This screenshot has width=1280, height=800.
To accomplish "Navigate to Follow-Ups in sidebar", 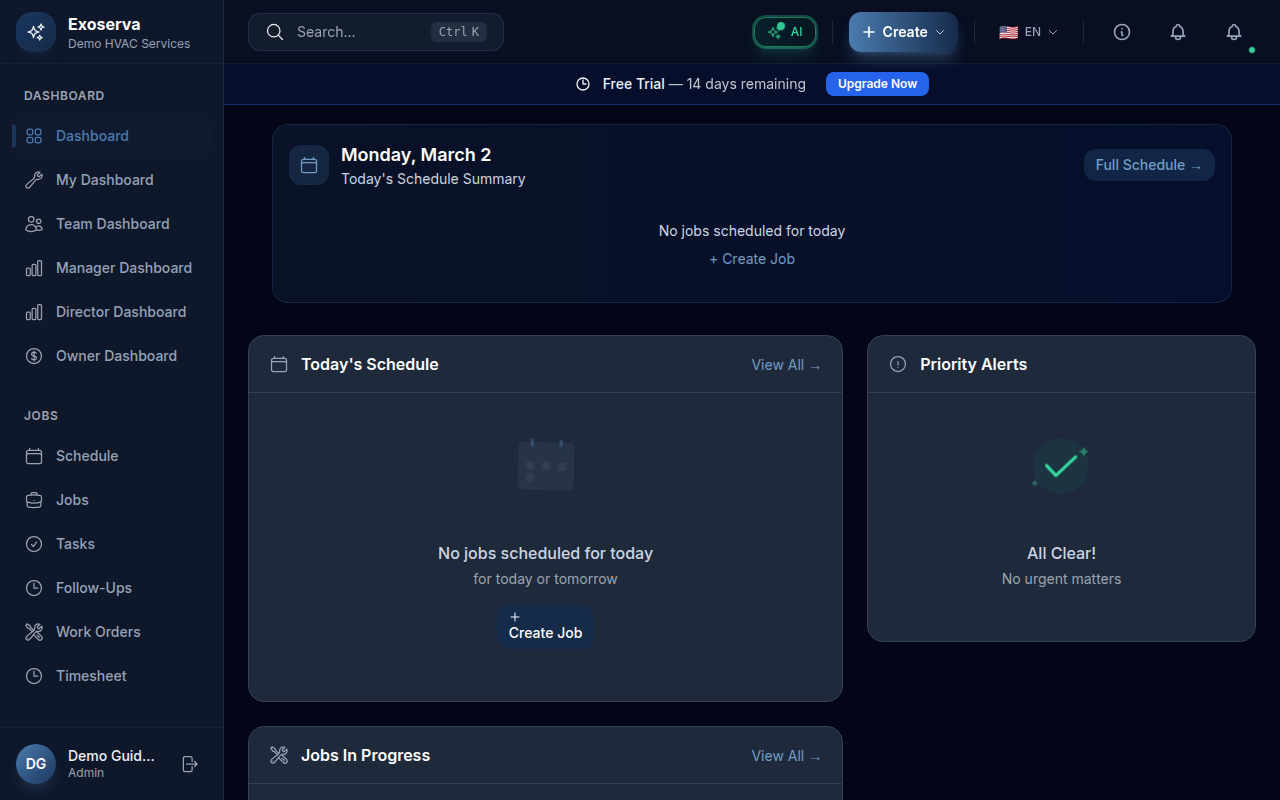I will coord(94,588).
